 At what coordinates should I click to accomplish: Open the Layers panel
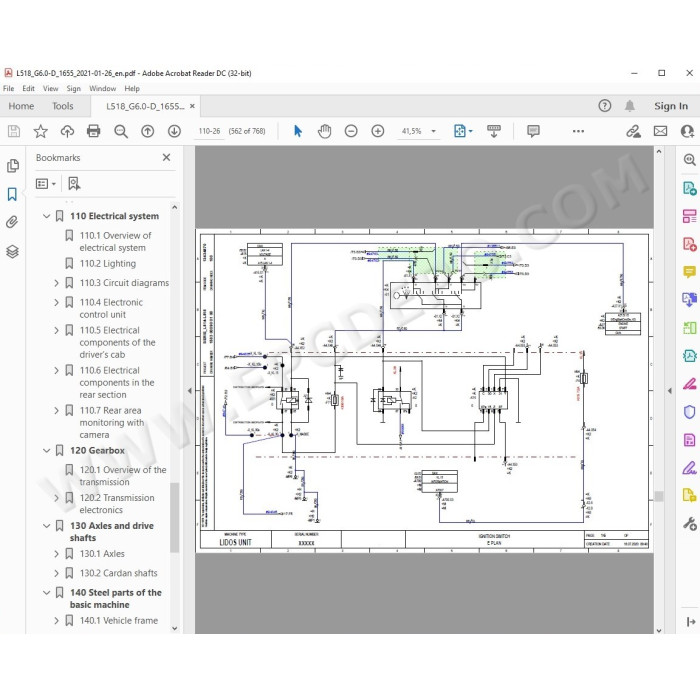click(x=12, y=252)
